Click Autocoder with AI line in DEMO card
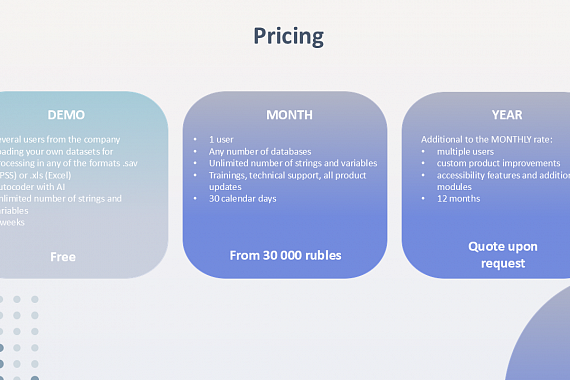Image resolution: width=570 pixels, height=380 pixels. pyautogui.click(x=33, y=187)
